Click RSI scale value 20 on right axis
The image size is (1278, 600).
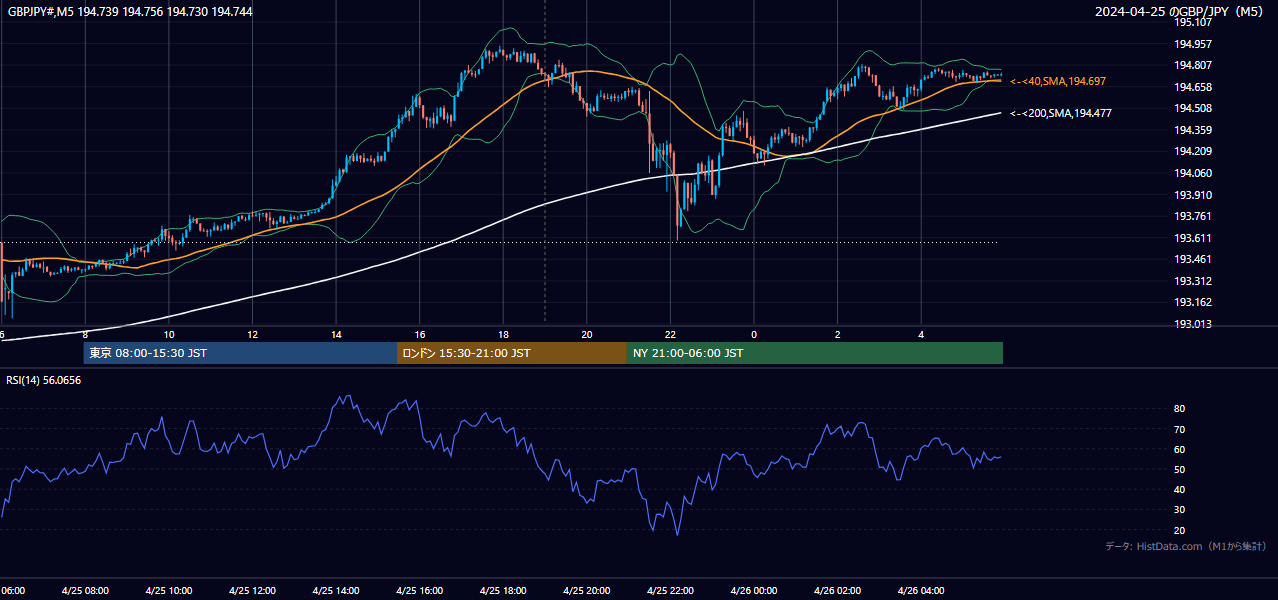pos(1179,530)
